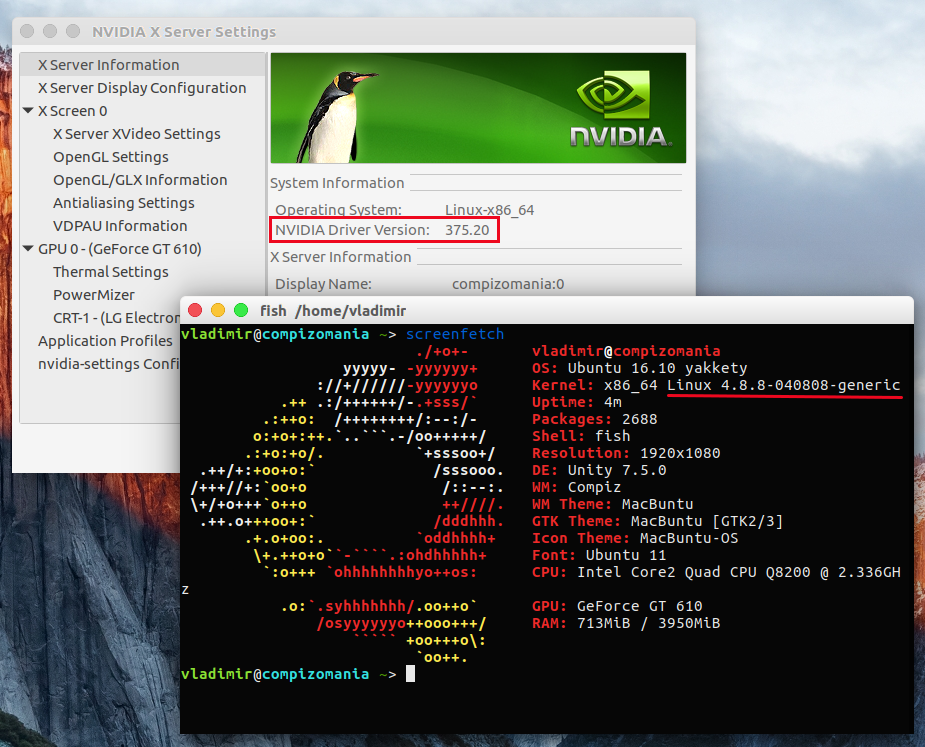Collapse the X Screen 0 tree node
The image size is (925, 747).
point(28,110)
